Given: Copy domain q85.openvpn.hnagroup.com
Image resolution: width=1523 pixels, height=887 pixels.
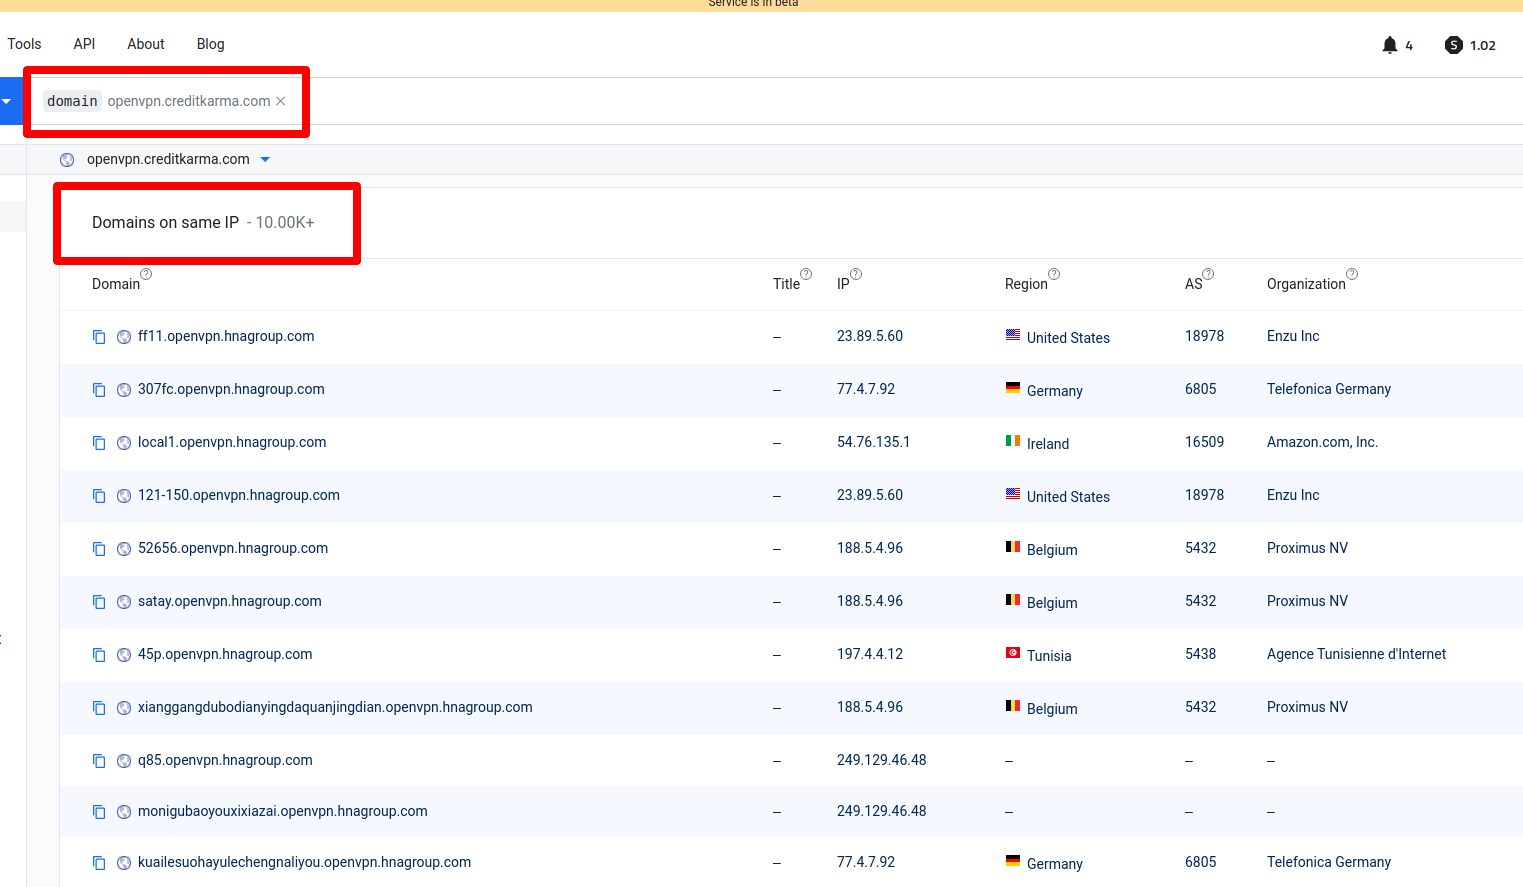Looking at the screenshot, I should [99, 761].
